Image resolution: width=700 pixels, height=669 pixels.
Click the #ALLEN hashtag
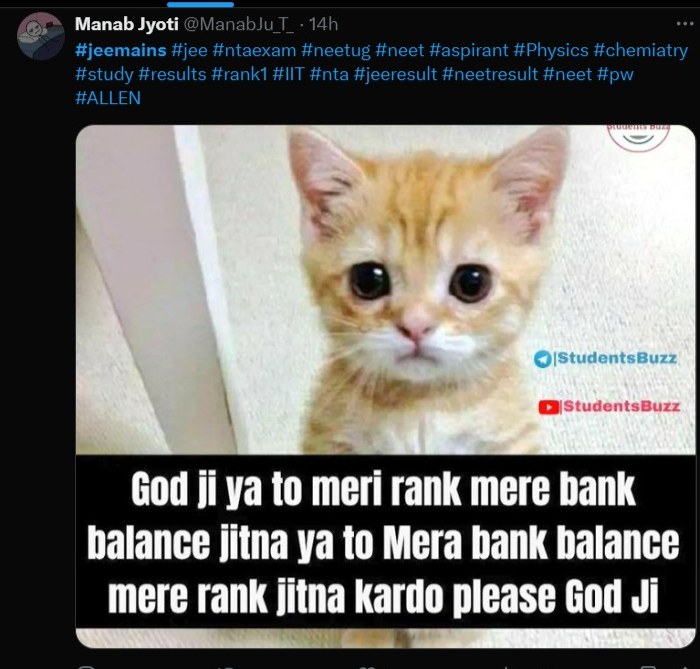tap(107, 98)
